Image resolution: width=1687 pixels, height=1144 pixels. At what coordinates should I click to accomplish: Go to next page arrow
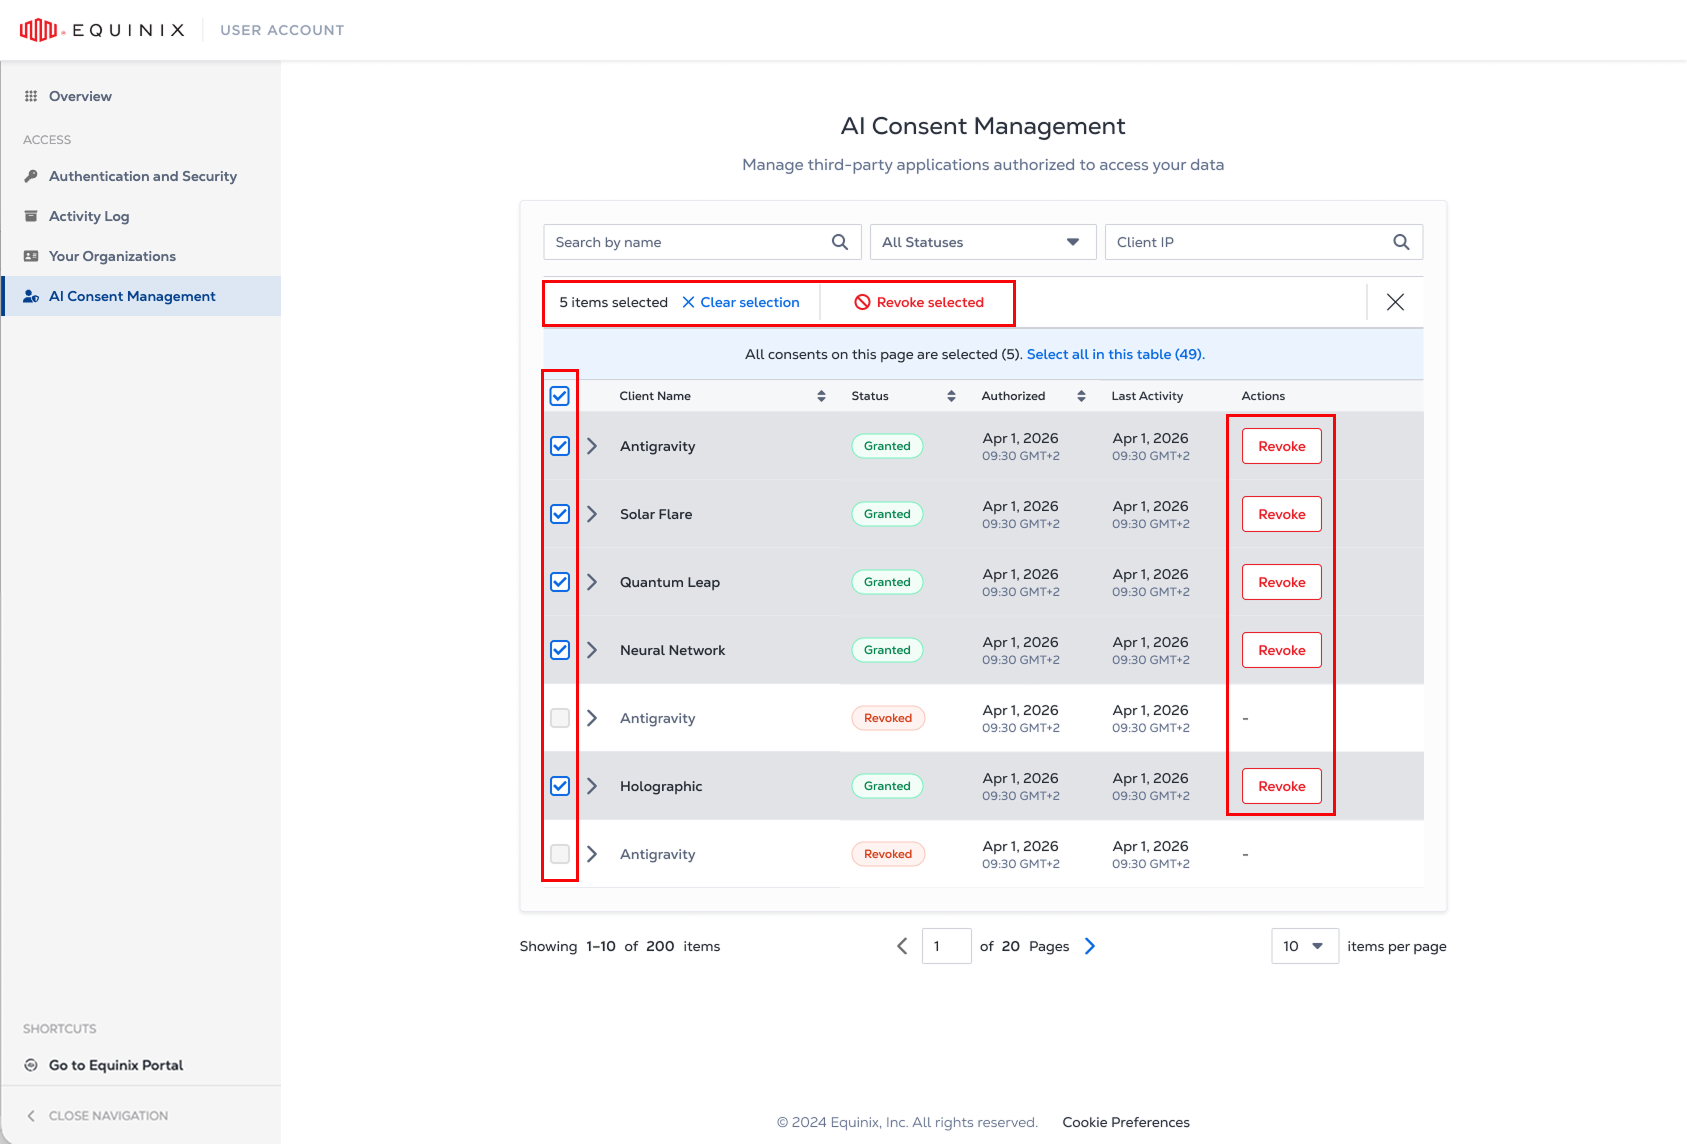1090,946
